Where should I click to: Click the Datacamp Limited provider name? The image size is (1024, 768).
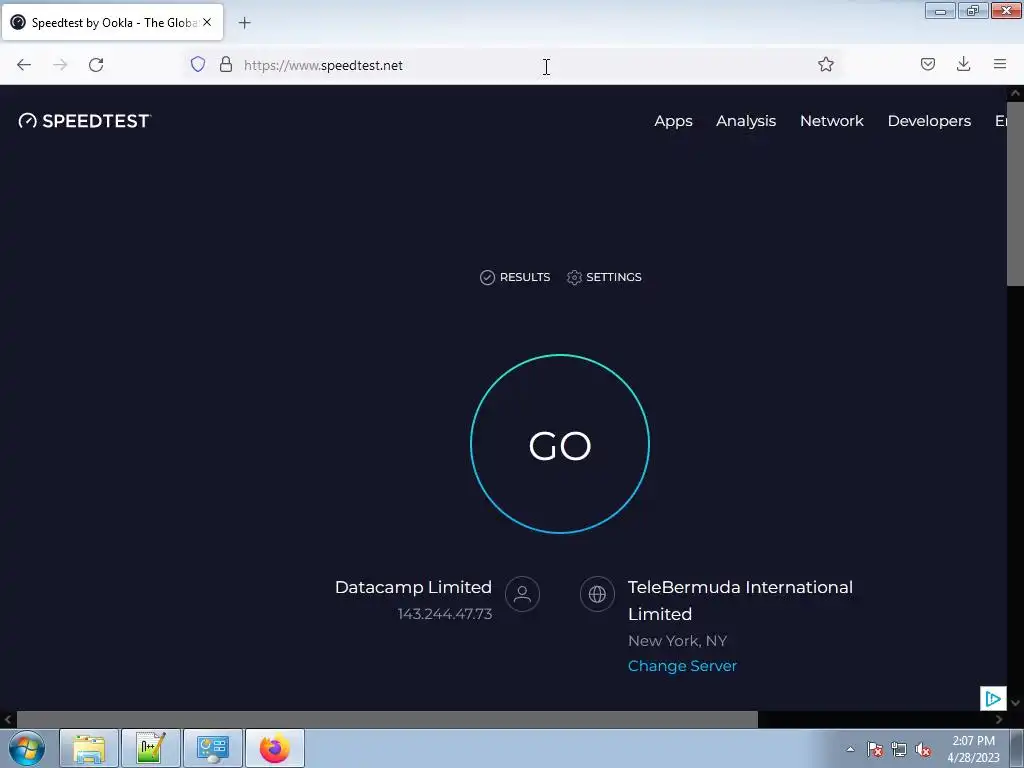pos(413,587)
